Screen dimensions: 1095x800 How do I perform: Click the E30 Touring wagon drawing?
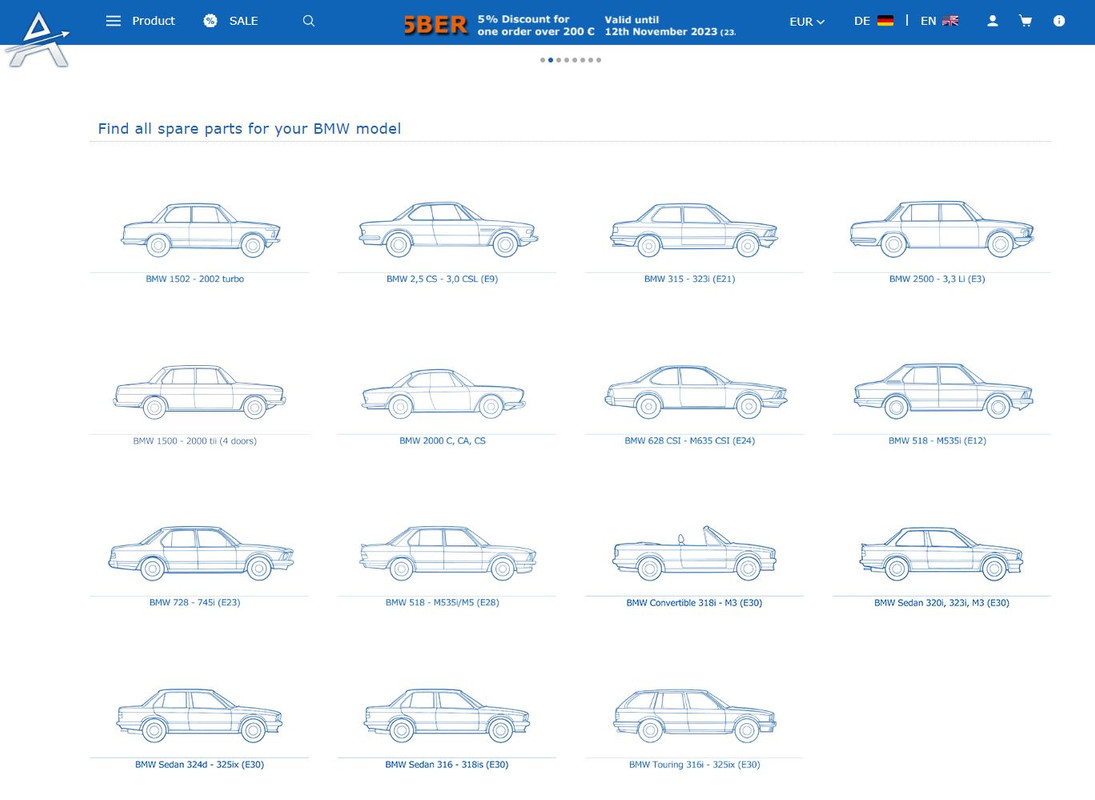(x=695, y=716)
